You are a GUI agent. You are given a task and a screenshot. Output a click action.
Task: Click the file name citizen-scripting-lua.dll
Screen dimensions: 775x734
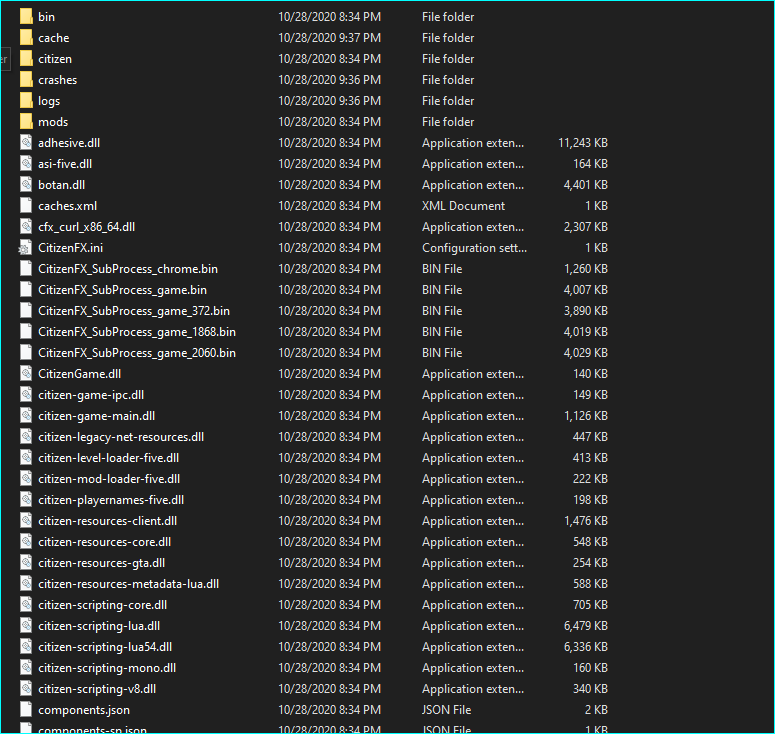99,626
